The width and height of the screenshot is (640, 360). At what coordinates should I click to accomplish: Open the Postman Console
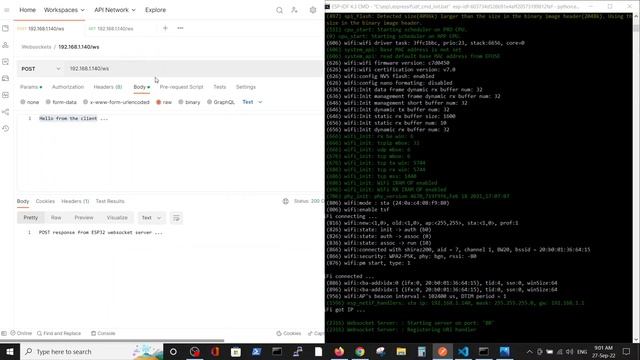coord(103,333)
